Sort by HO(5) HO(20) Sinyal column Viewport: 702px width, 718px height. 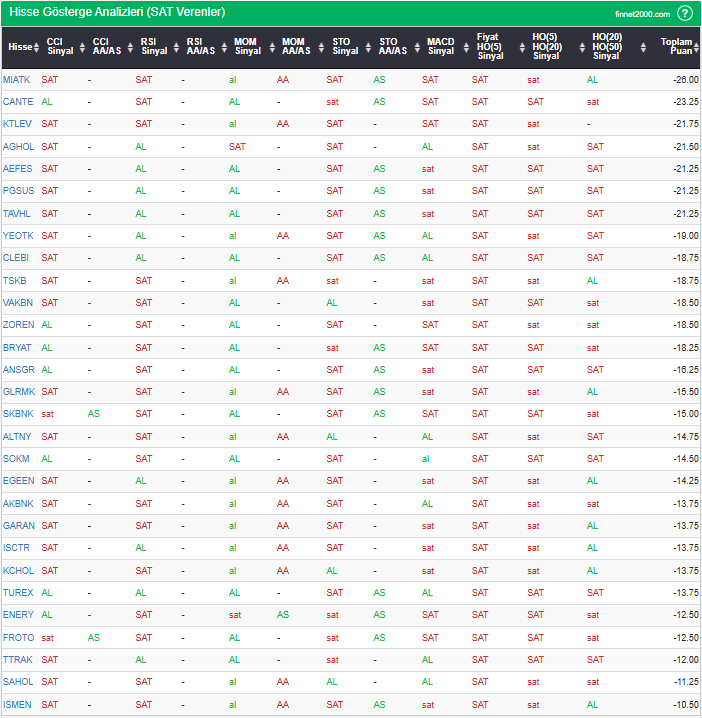click(546, 47)
